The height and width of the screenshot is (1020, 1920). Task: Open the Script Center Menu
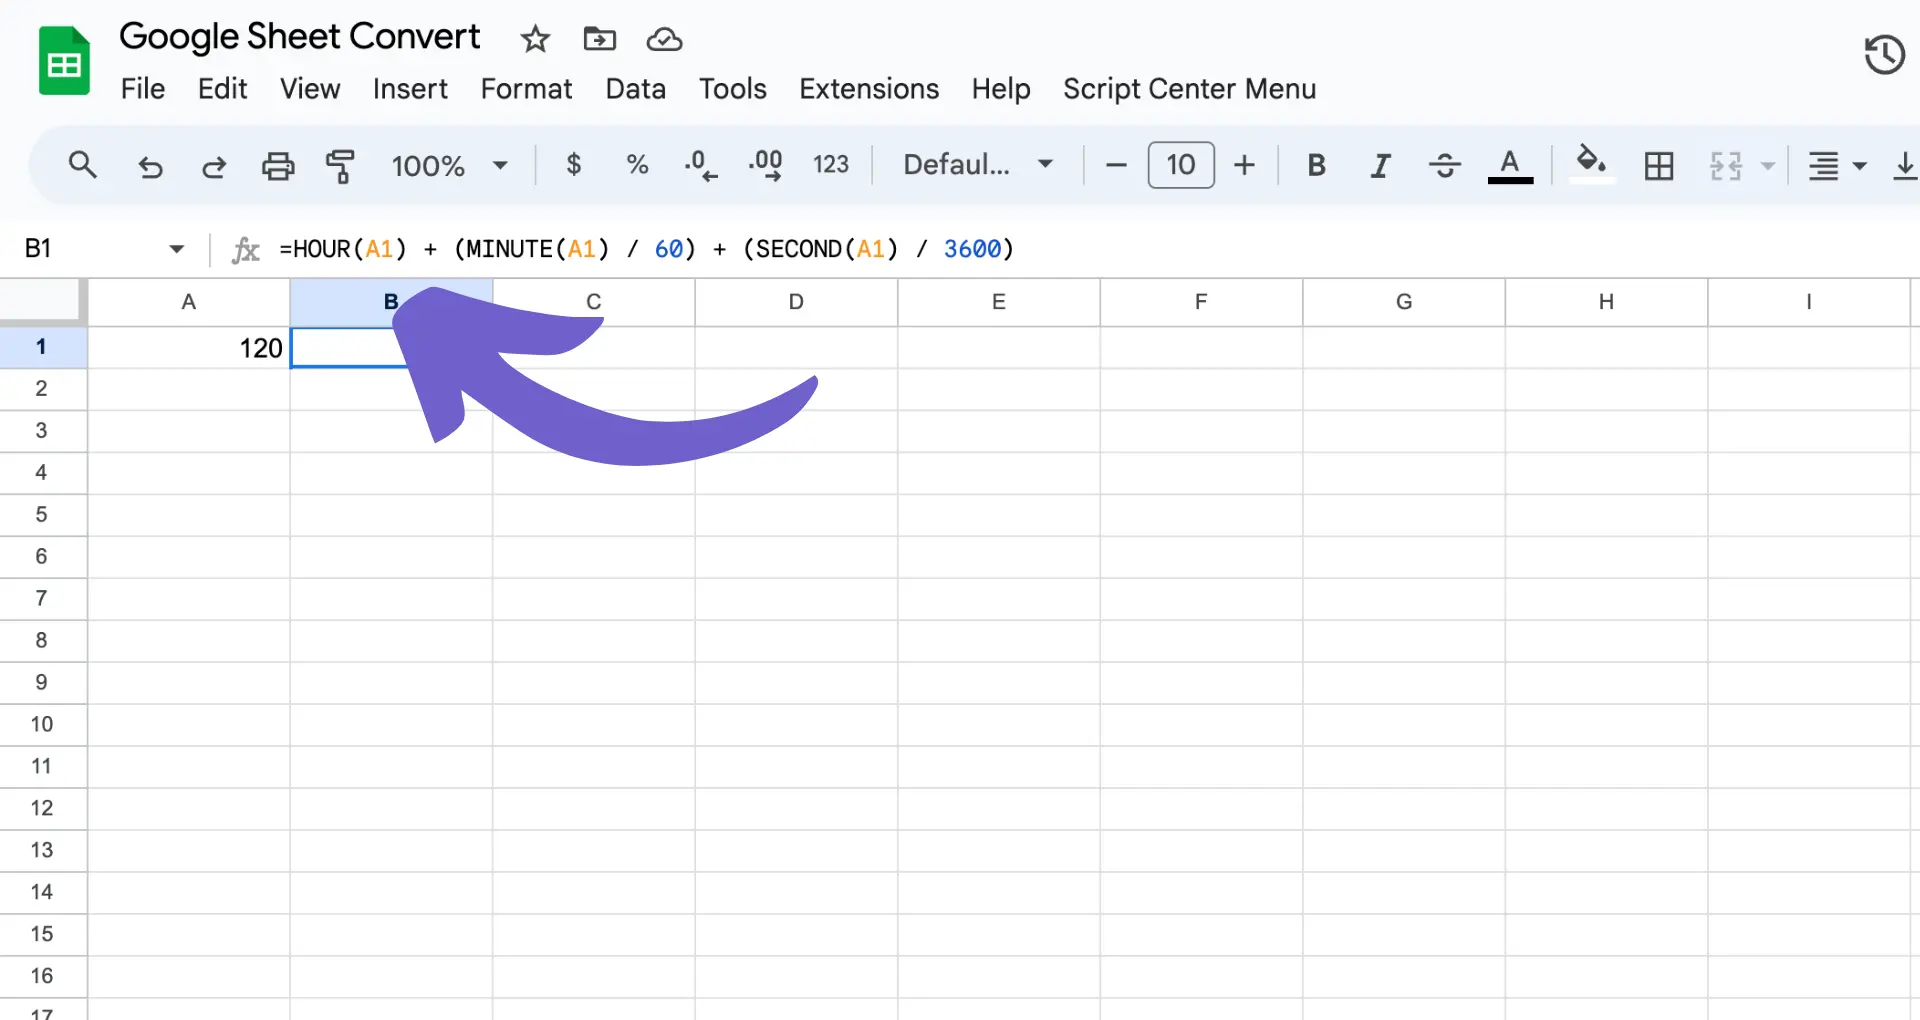point(1189,89)
